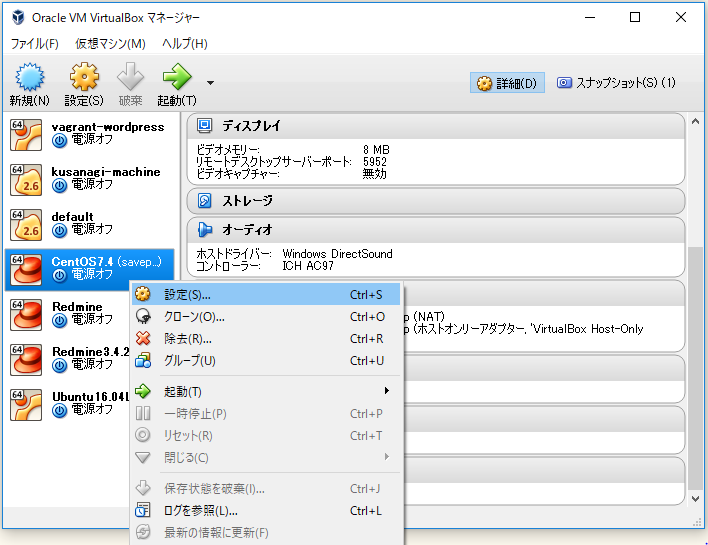Click the green arrow Start icon in context menu
This screenshot has height=545, width=708.
(x=143, y=391)
